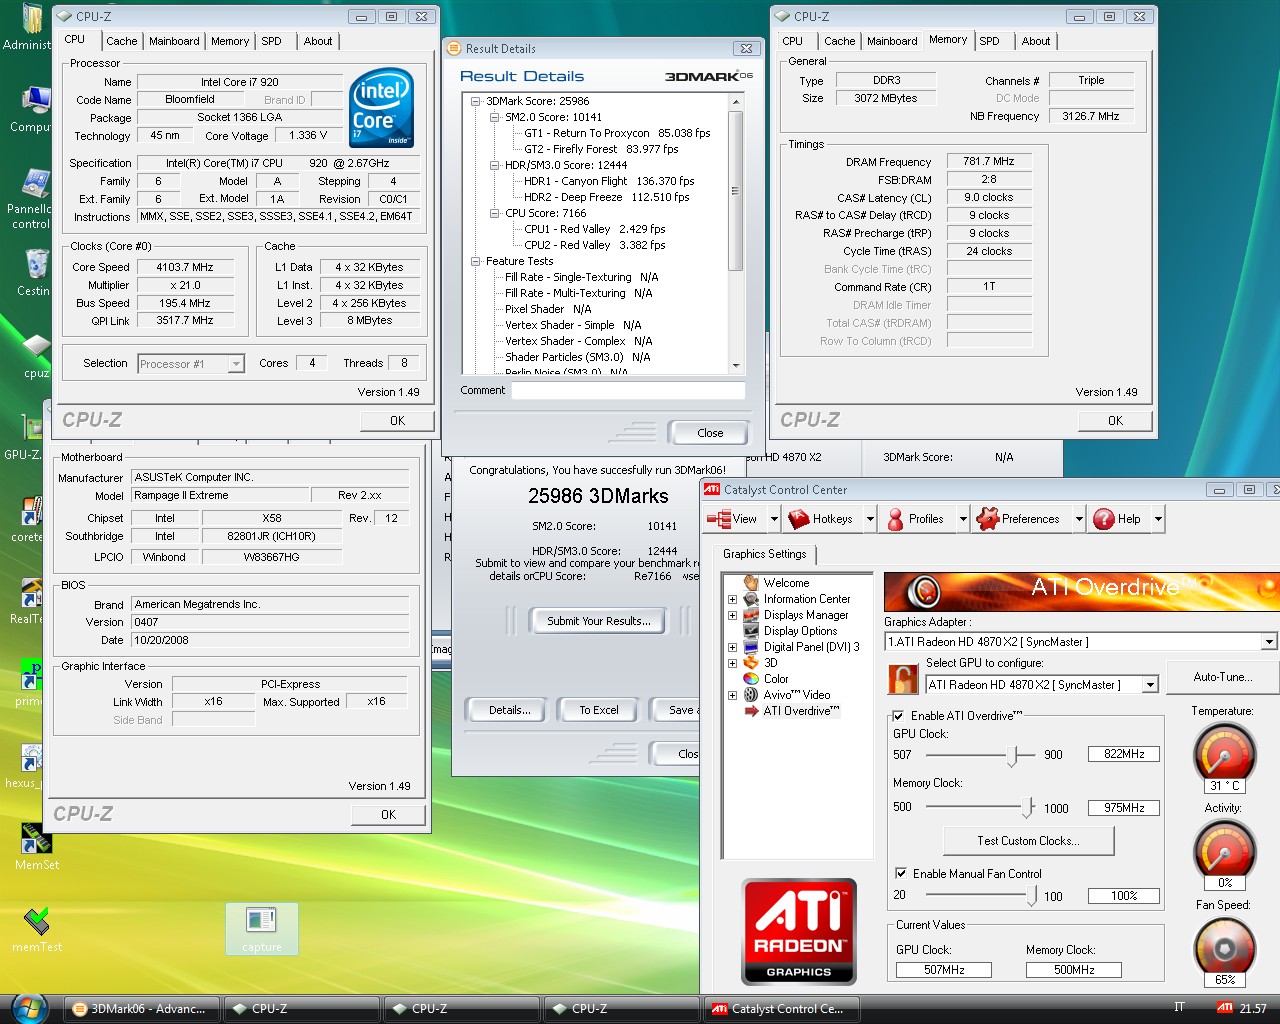Open the Pannello di controllo desktop icon
This screenshot has width=1280, height=1024.
pos(34,184)
